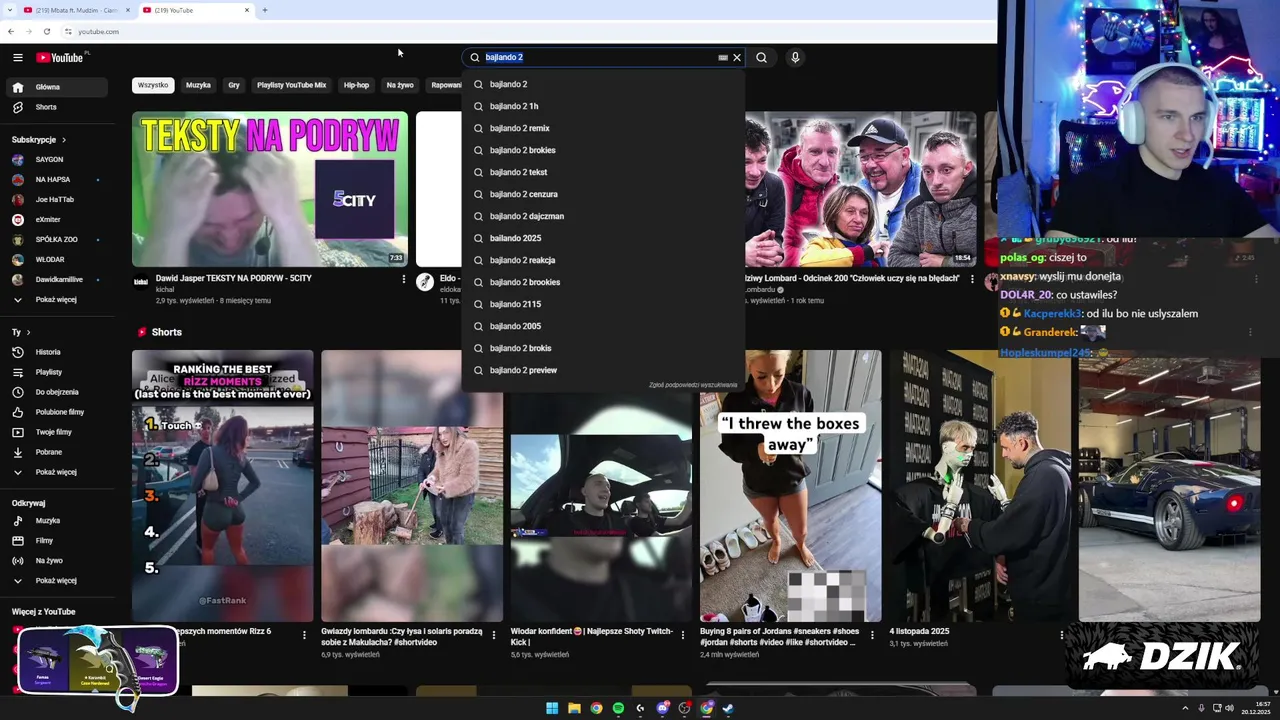1280x720 pixels.
Task: Select the Hip-hop filter chip
Action: coord(356,85)
